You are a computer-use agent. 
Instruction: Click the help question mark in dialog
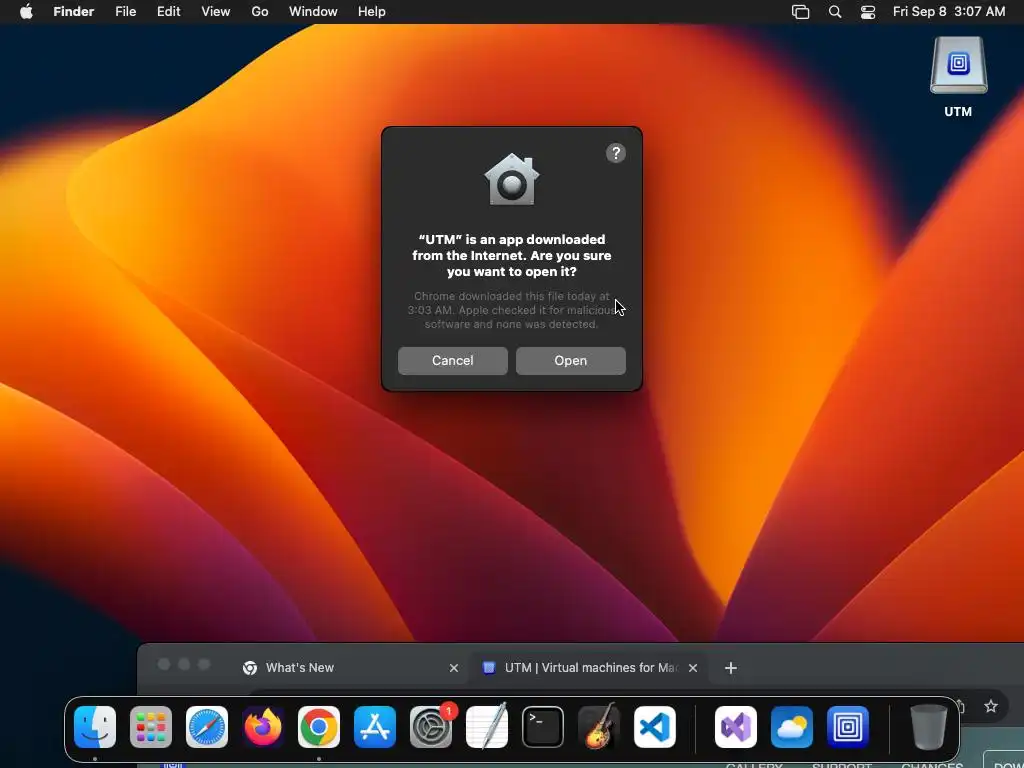(x=616, y=153)
